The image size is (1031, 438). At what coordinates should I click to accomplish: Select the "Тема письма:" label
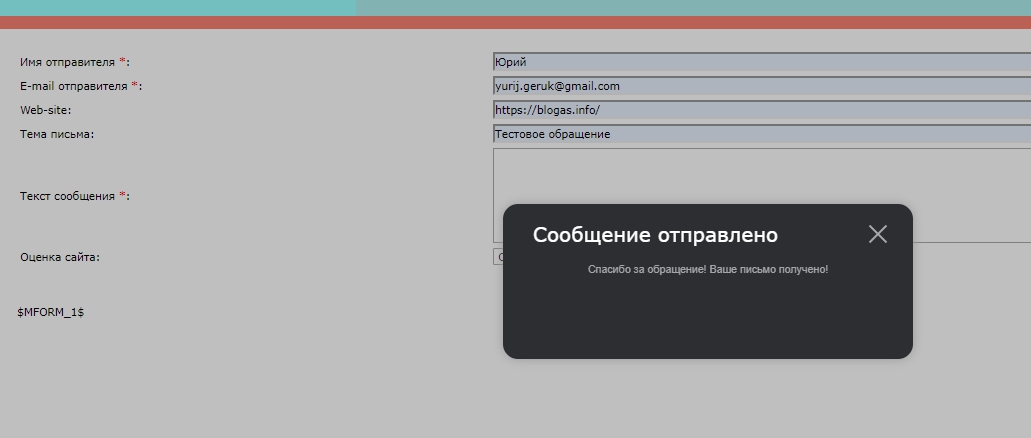57,134
